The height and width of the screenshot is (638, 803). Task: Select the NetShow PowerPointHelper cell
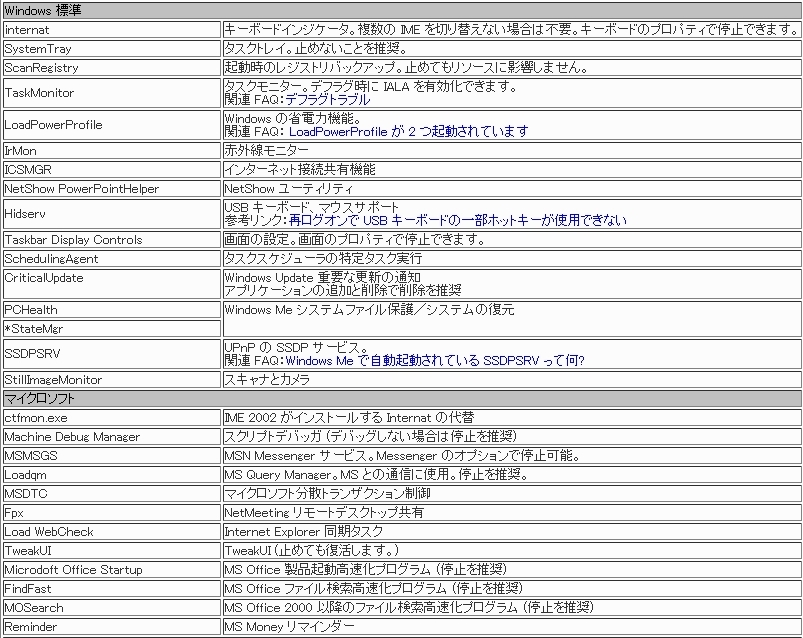coord(112,188)
